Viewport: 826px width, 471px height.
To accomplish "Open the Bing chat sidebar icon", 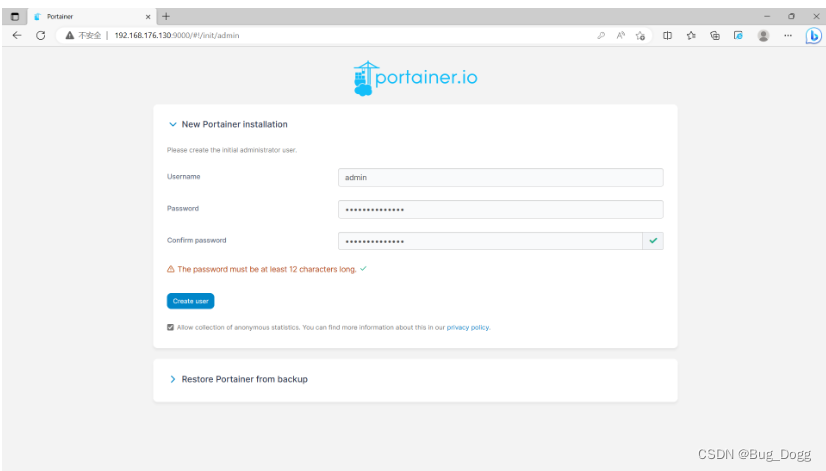I will click(x=813, y=35).
